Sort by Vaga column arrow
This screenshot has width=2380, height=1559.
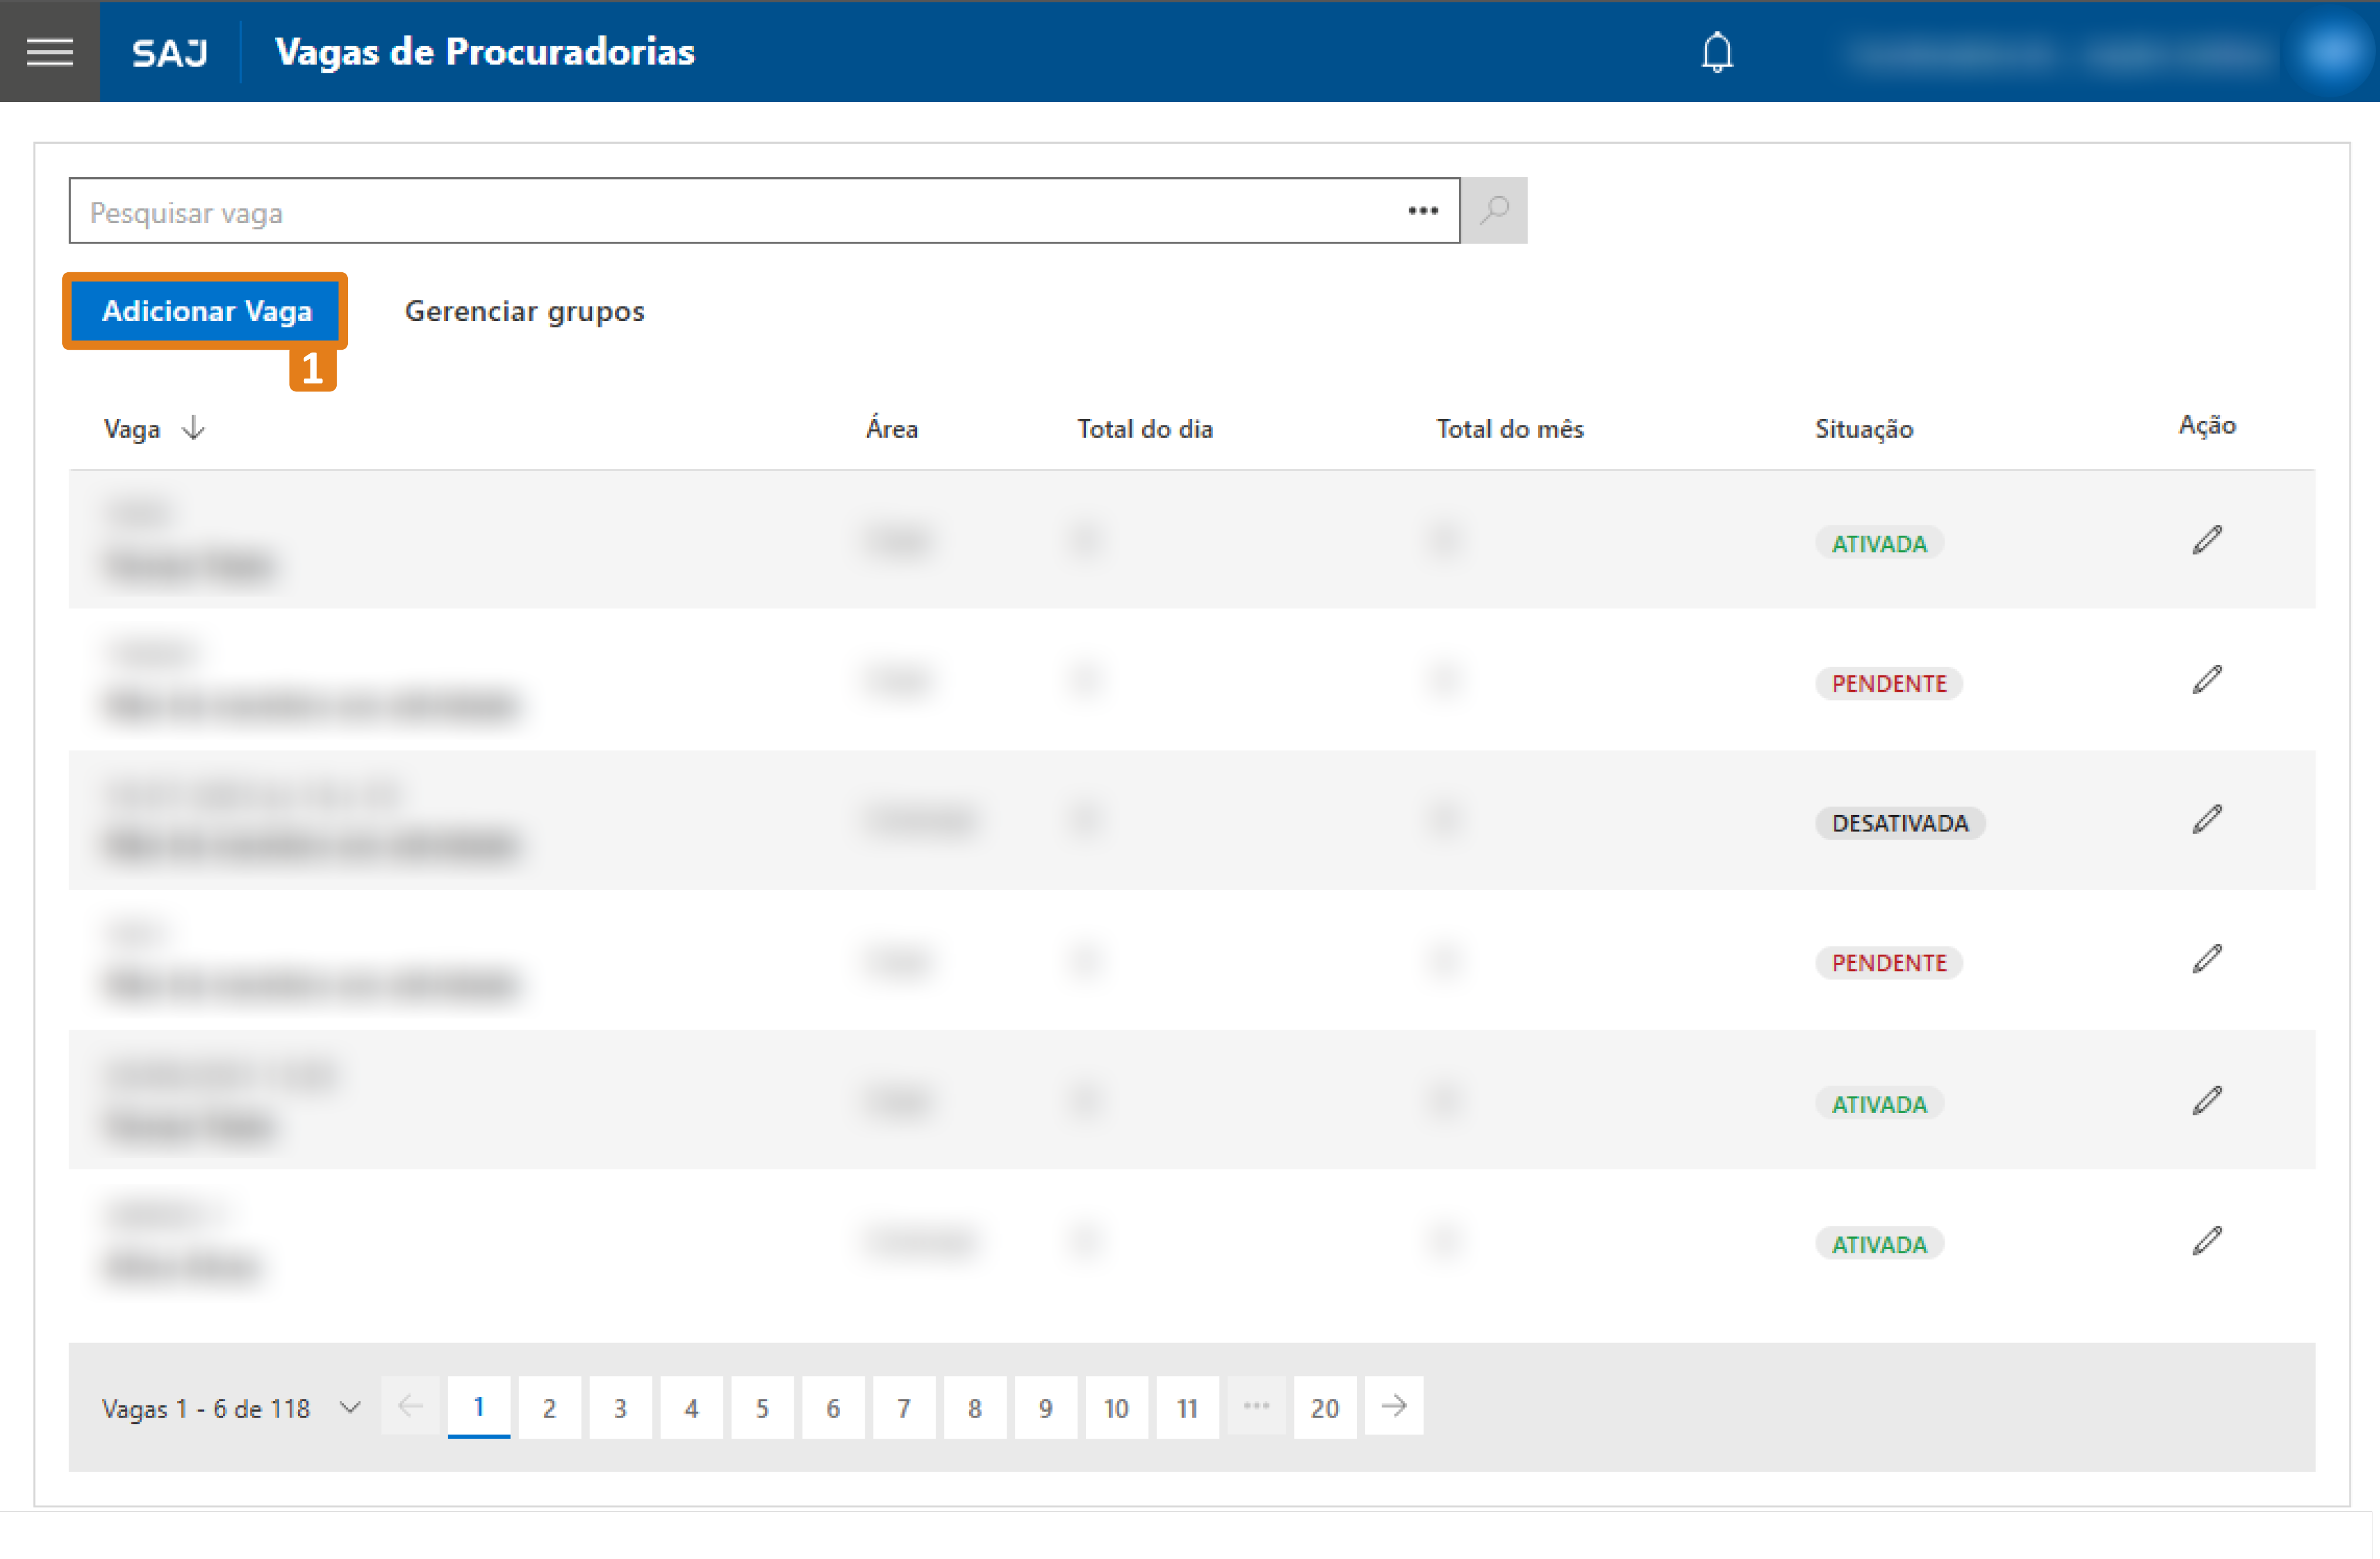click(x=194, y=429)
